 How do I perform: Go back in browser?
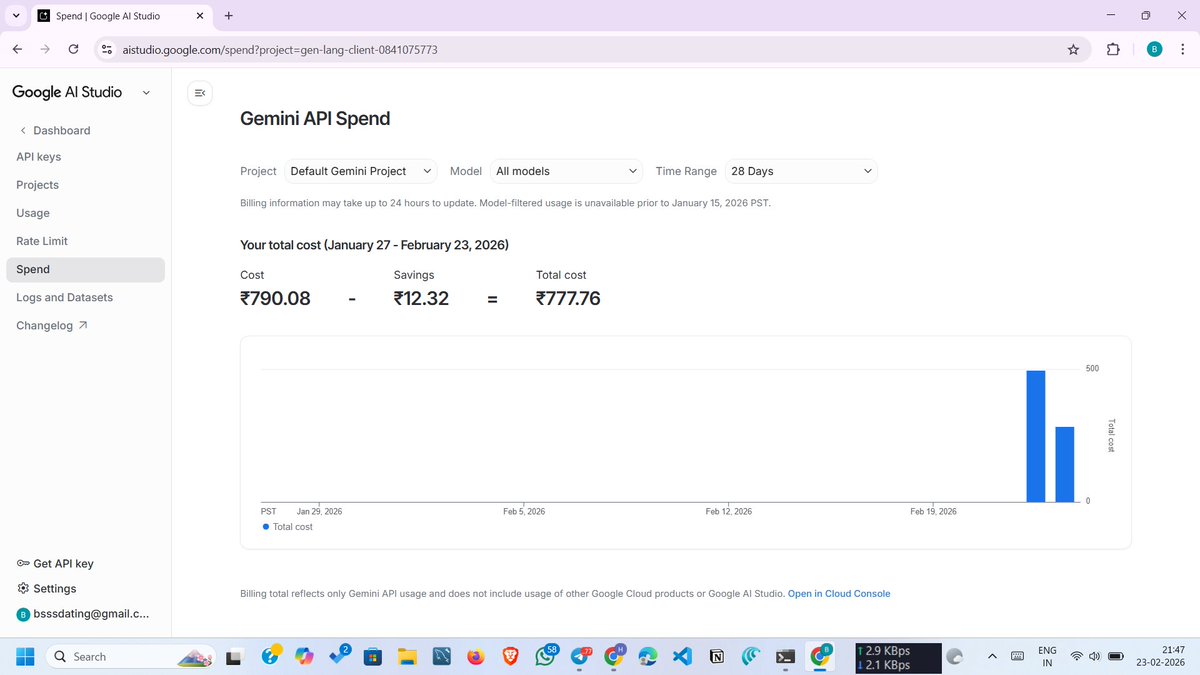[x=17, y=49]
